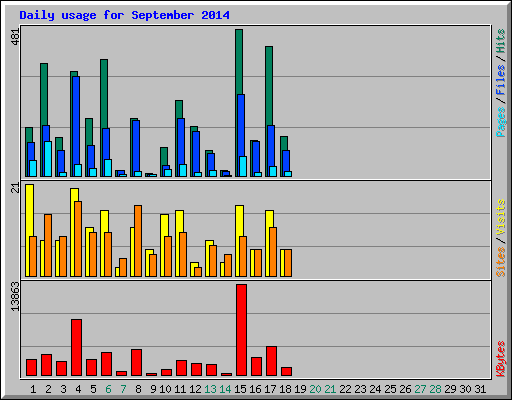The image size is (512, 400).
Task: Click the orange sites bar for day 8
Action: [x=138, y=241]
